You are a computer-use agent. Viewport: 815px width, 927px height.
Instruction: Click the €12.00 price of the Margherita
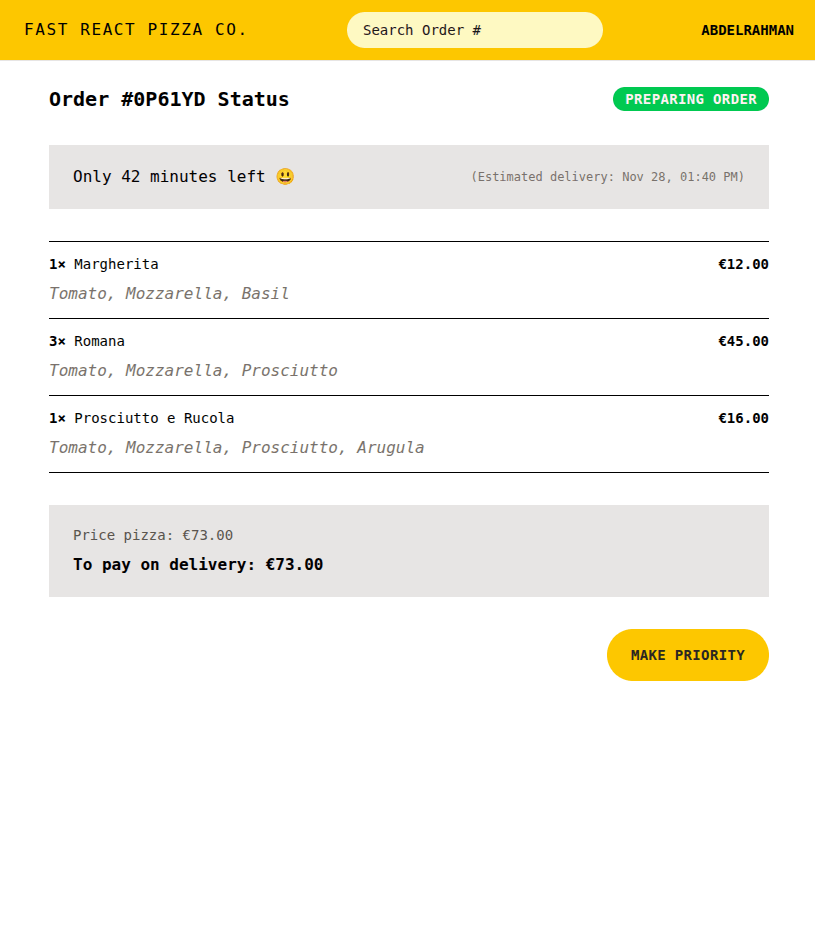(x=743, y=264)
